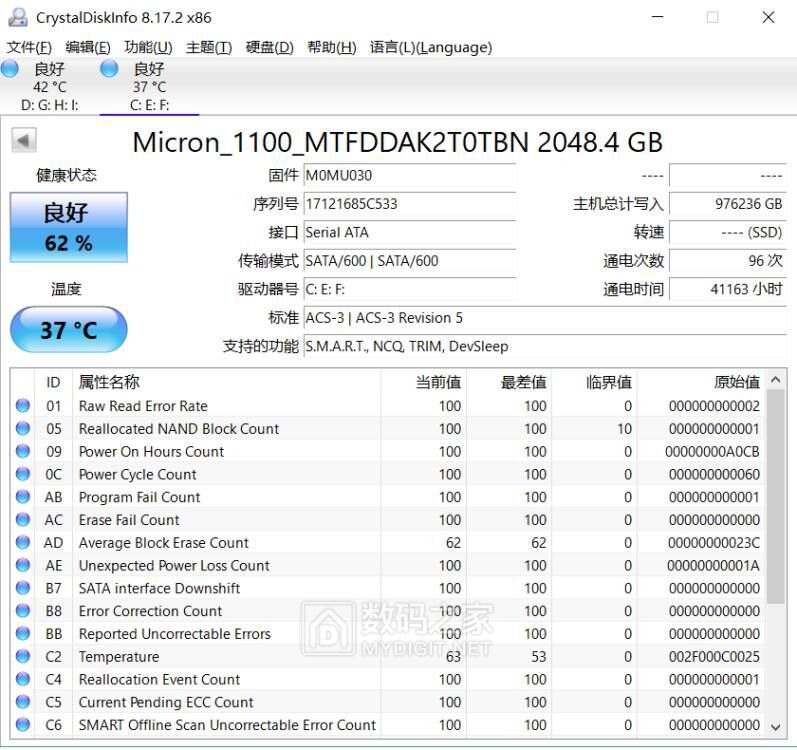Click the power on count value 96 次

pos(728,261)
